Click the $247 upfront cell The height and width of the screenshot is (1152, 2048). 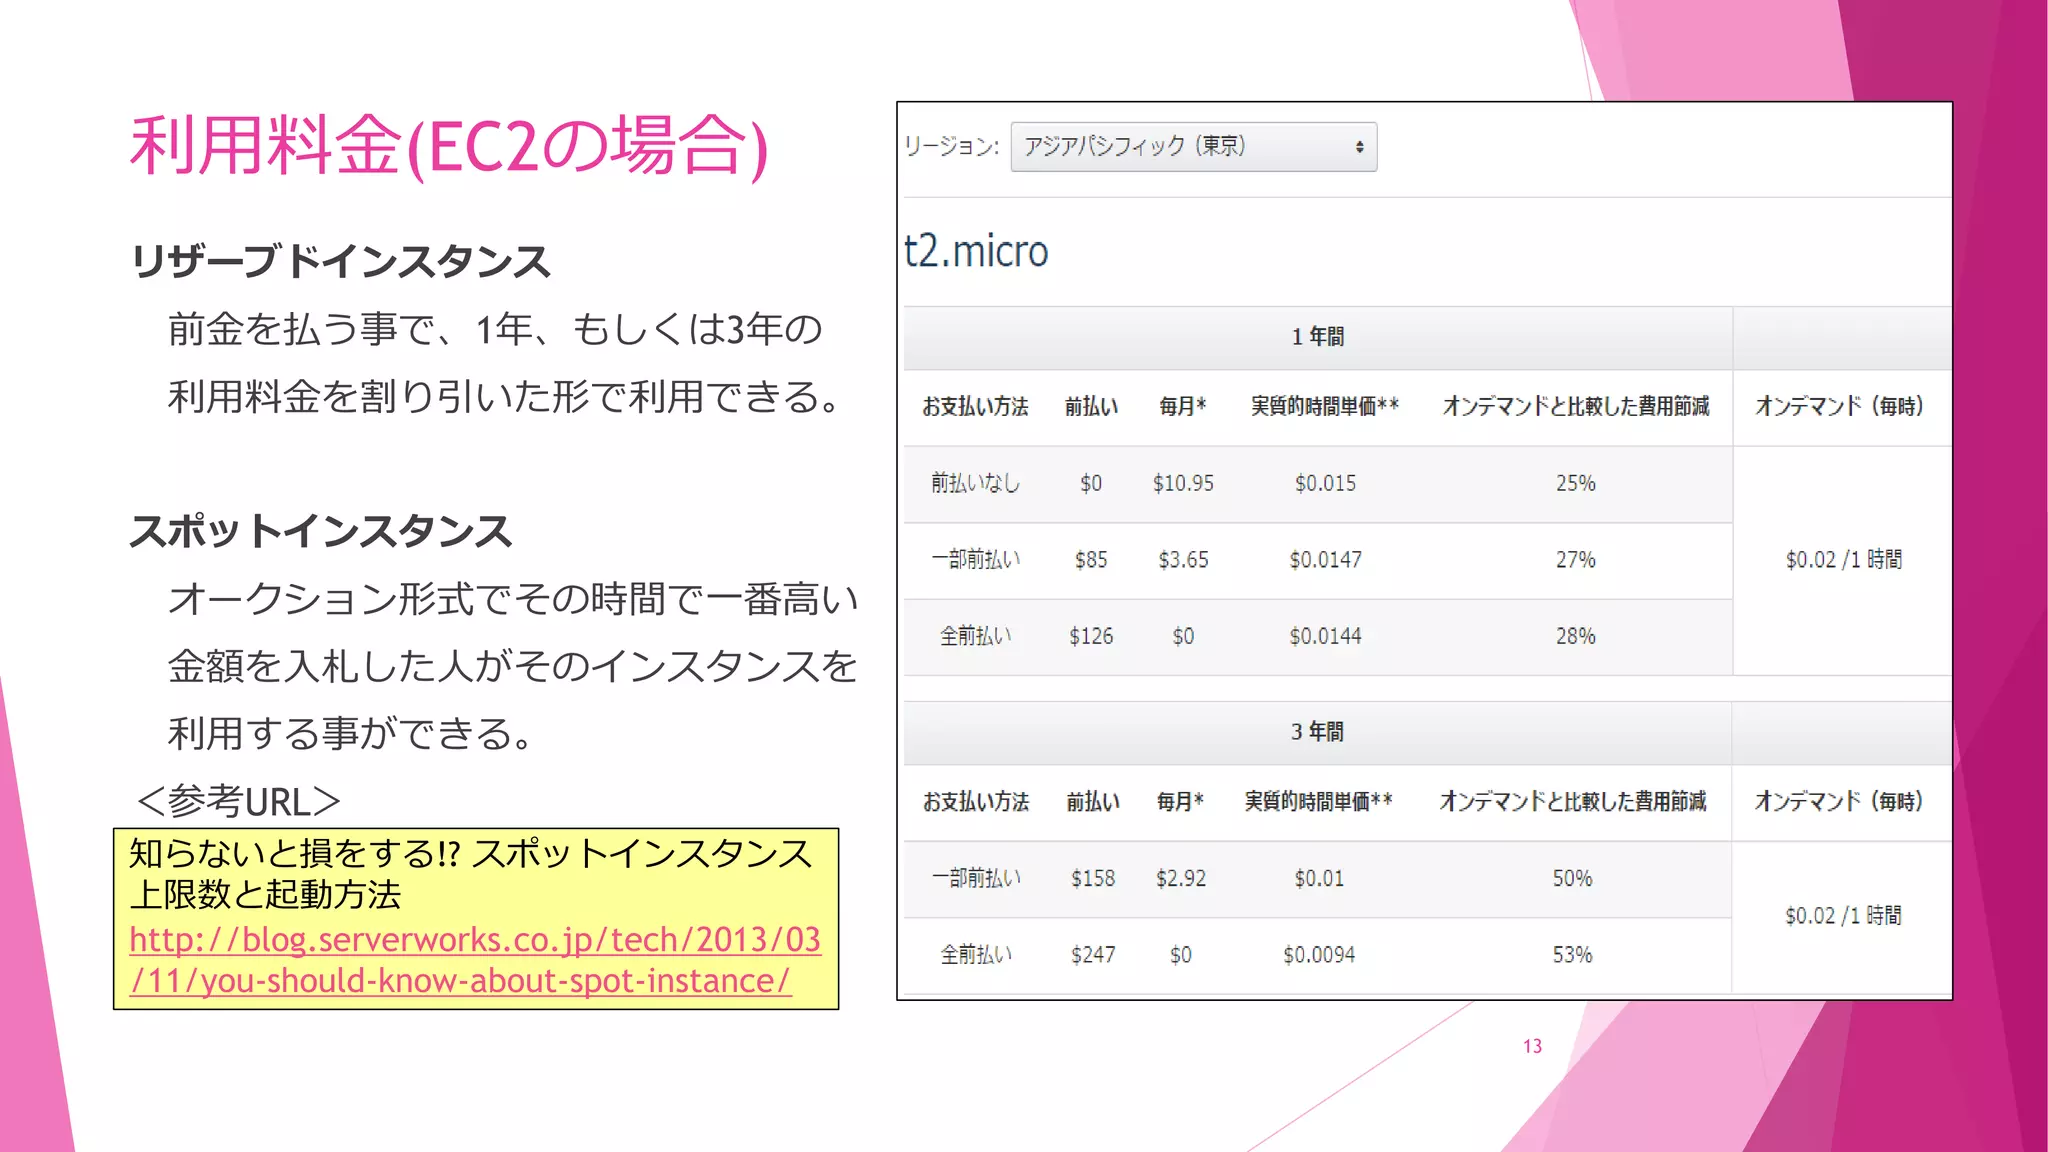1093,956
